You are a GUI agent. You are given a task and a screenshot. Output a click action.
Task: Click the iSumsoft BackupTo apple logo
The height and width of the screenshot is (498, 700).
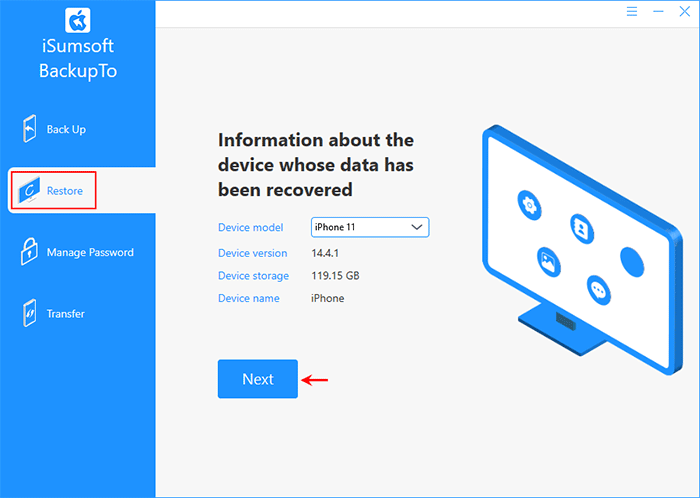click(78, 21)
